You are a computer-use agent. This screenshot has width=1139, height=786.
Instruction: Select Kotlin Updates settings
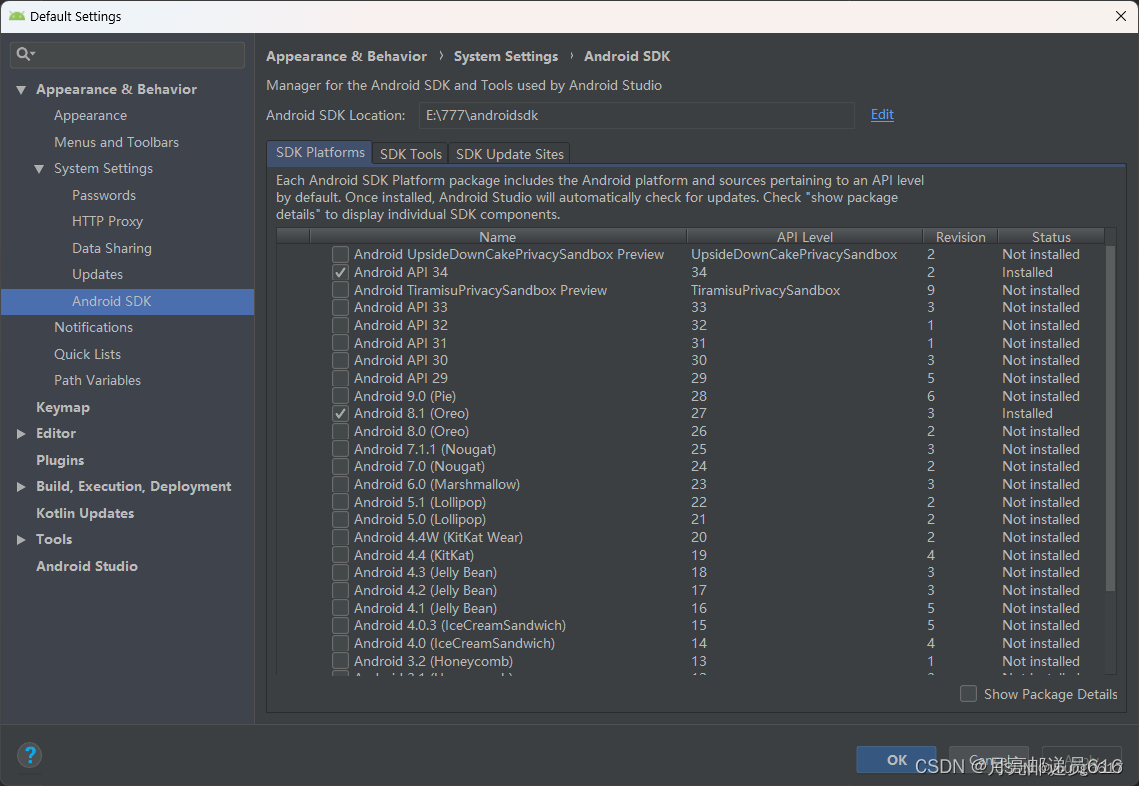[x=85, y=514]
